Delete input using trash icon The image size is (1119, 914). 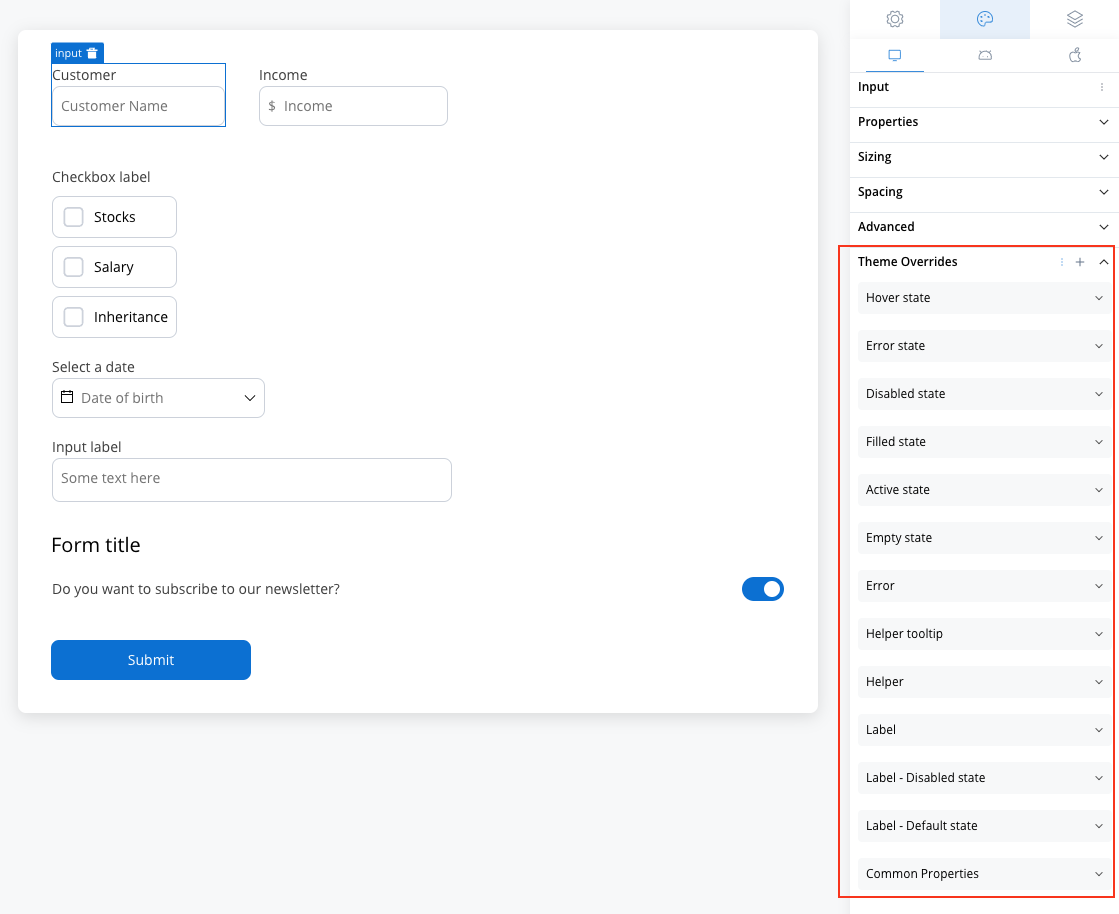click(92, 54)
